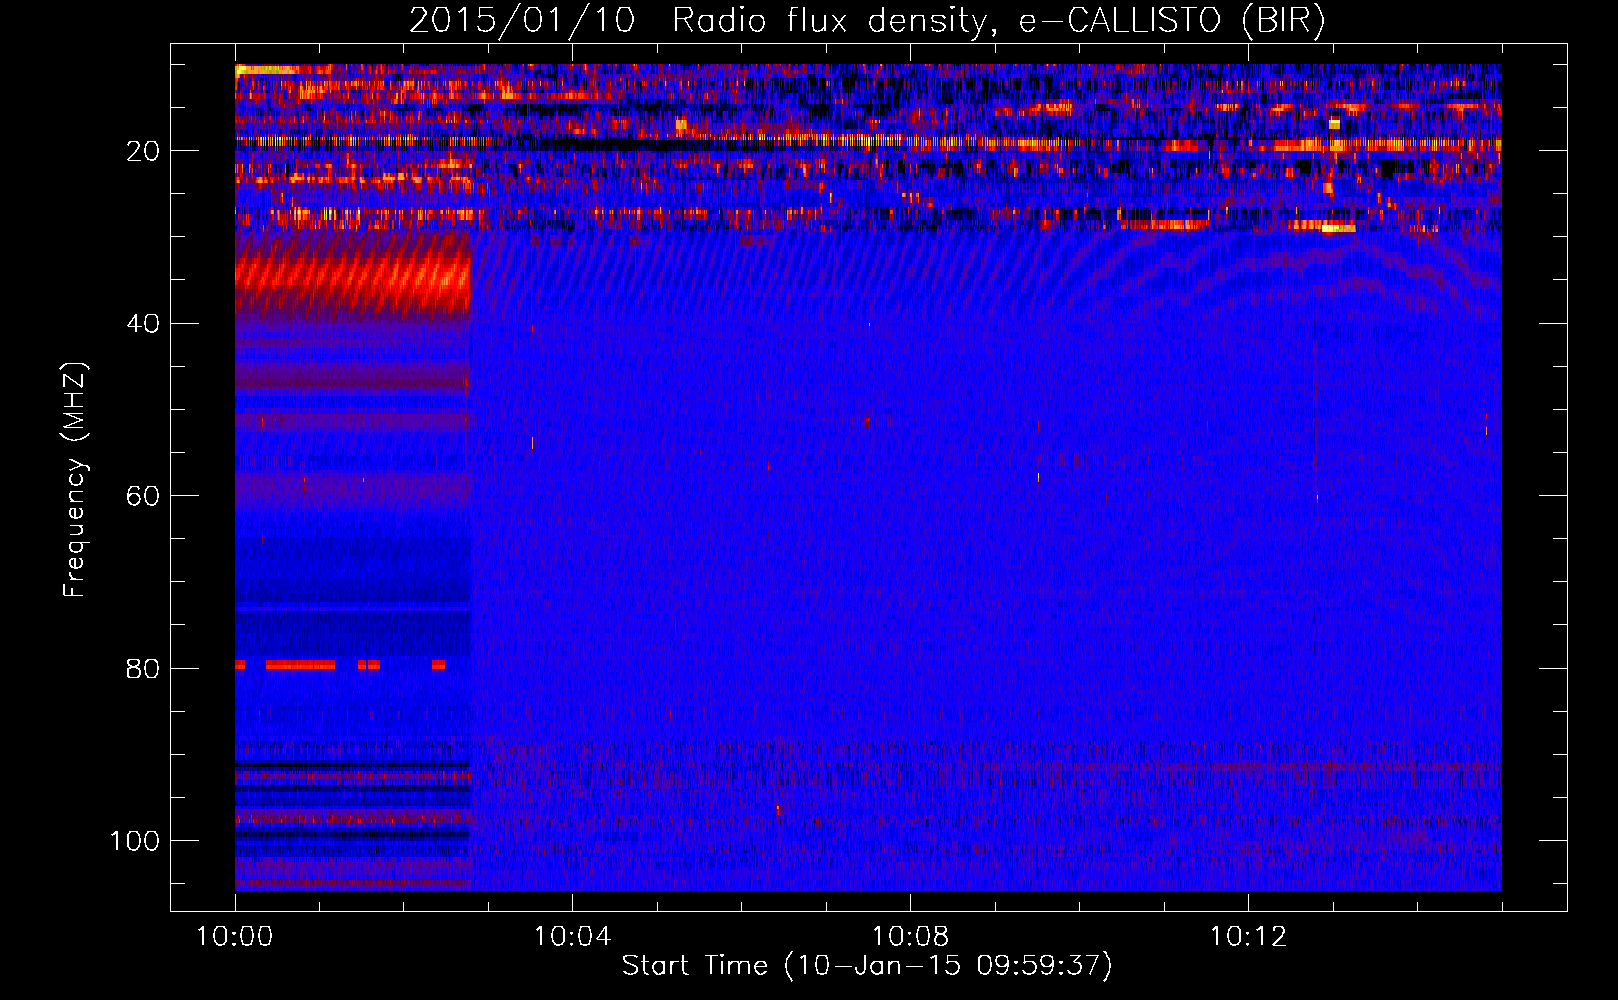This screenshot has width=1618, height=1000.
Task: Click the plot title 'Radio flux density, e-CALLISTO (BIR)'
Action: [999, 21]
